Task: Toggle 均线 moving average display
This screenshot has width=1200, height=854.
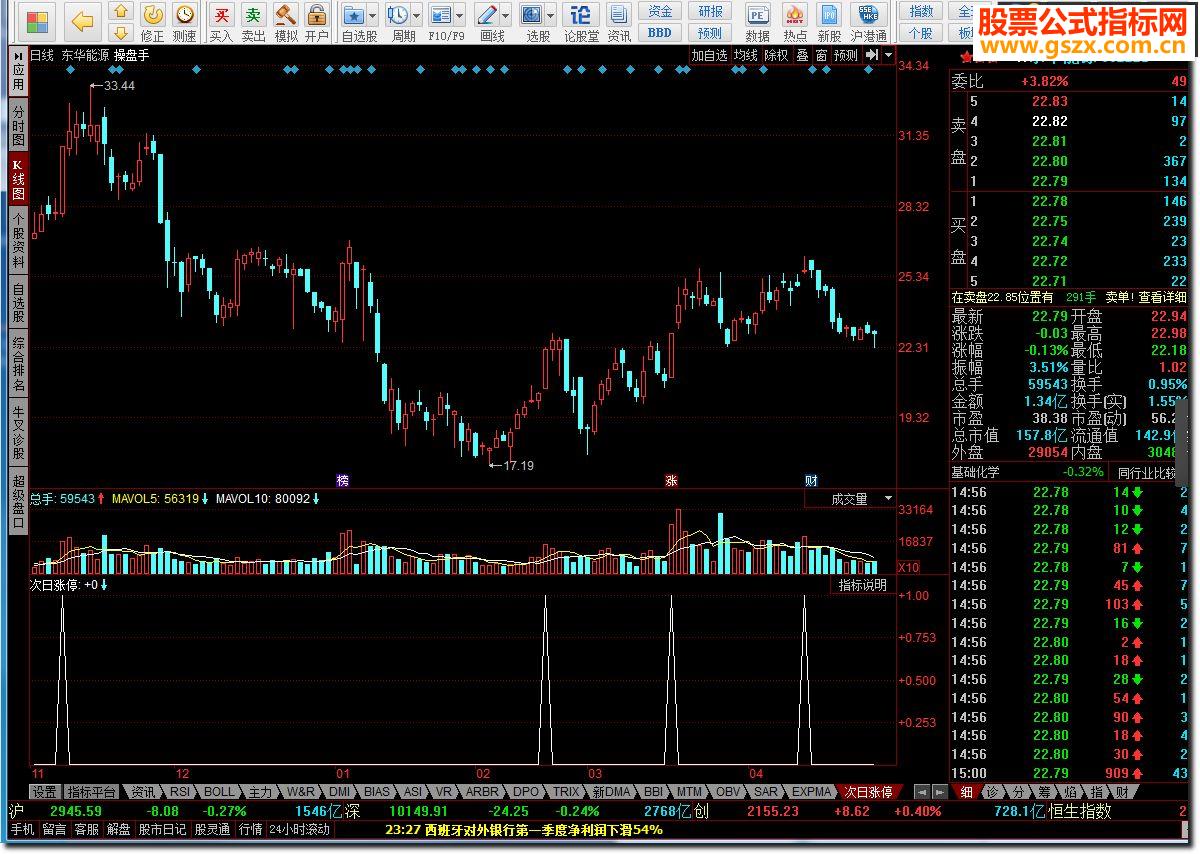Action: pyautogui.click(x=746, y=56)
